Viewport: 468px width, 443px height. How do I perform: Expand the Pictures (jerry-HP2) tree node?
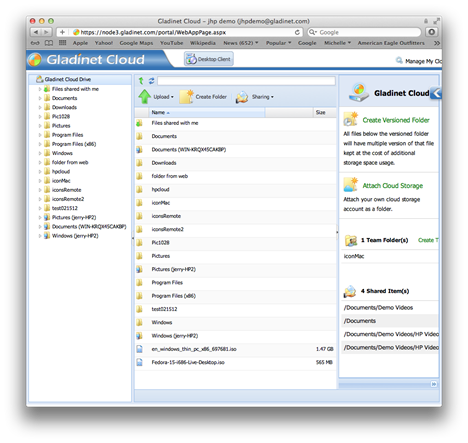point(40,217)
